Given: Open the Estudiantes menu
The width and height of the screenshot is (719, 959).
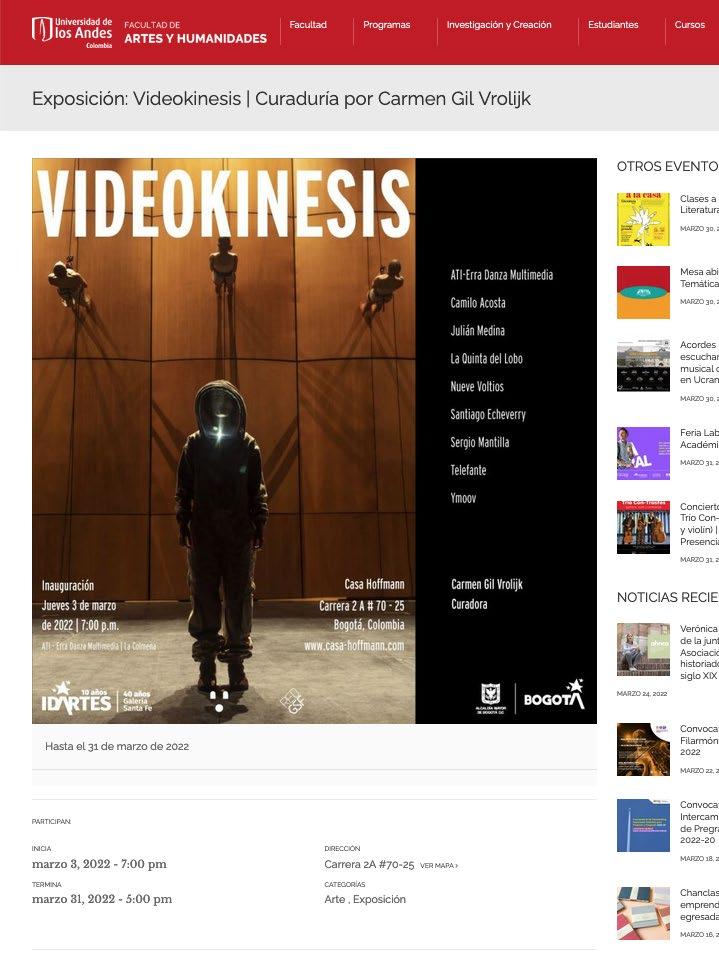Looking at the screenshot, I should point(613,25).
